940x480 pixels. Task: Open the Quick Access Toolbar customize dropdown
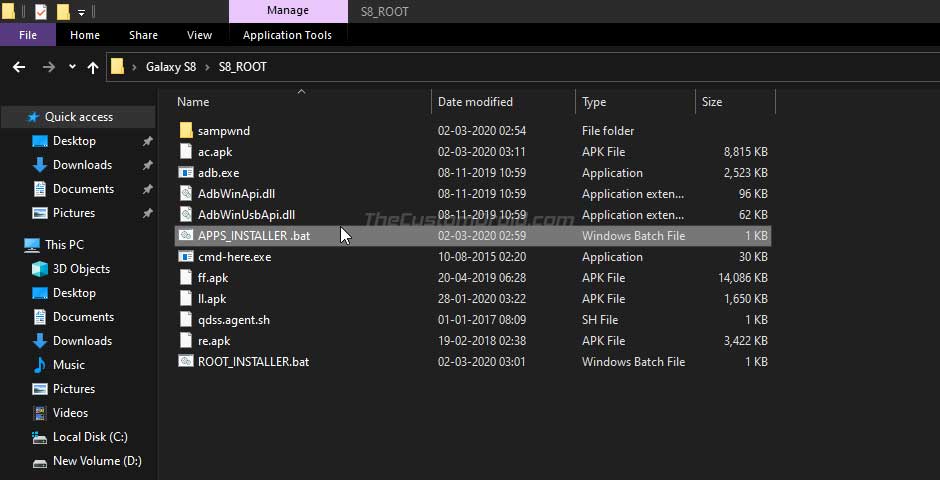(x=82, y=12)
